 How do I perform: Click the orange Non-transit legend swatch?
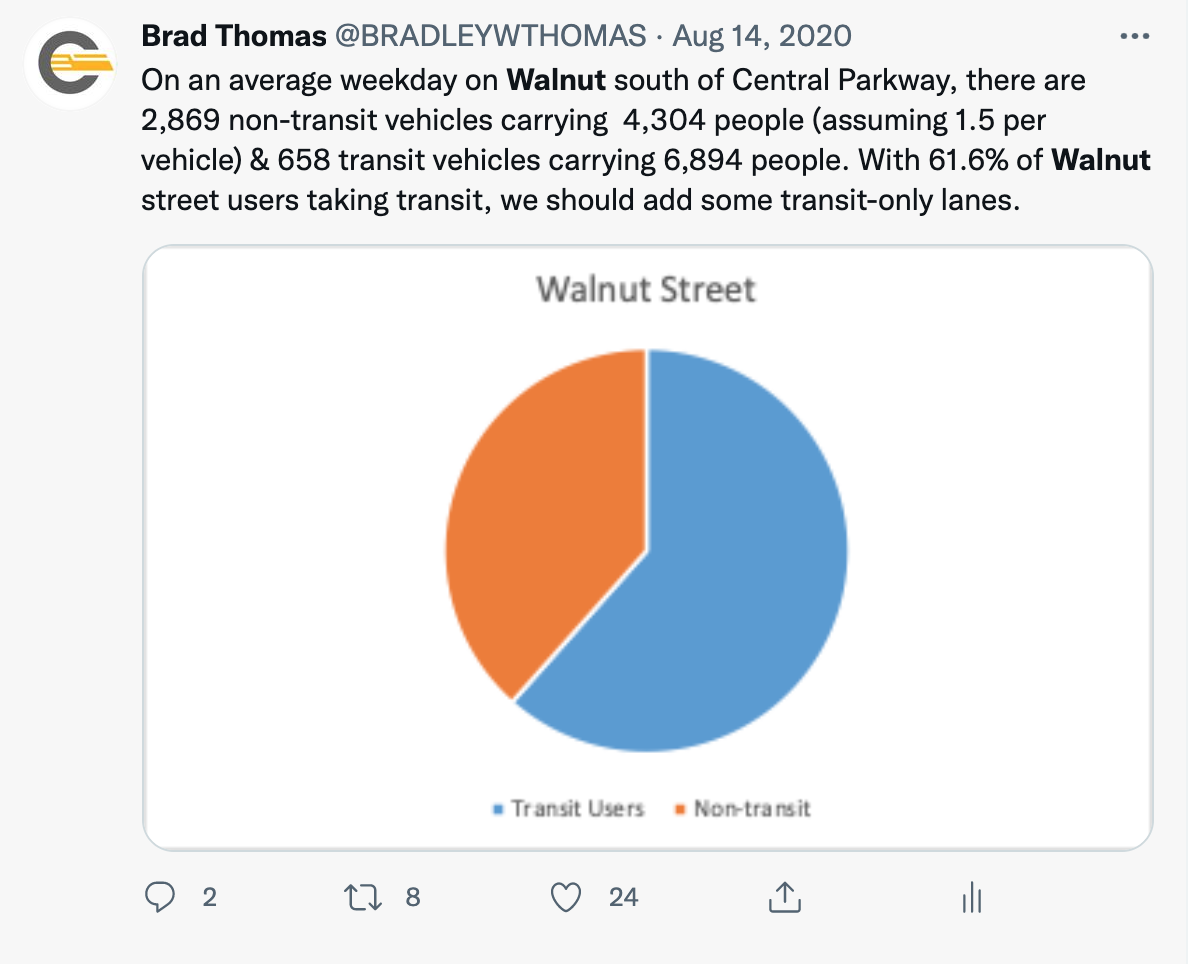click(x=680, y=810)
